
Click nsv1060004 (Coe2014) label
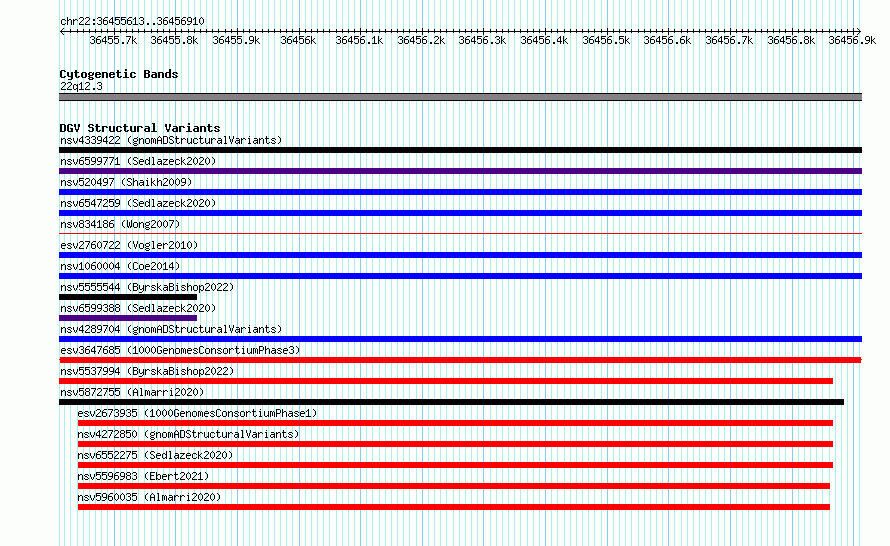tap(120, 266)
